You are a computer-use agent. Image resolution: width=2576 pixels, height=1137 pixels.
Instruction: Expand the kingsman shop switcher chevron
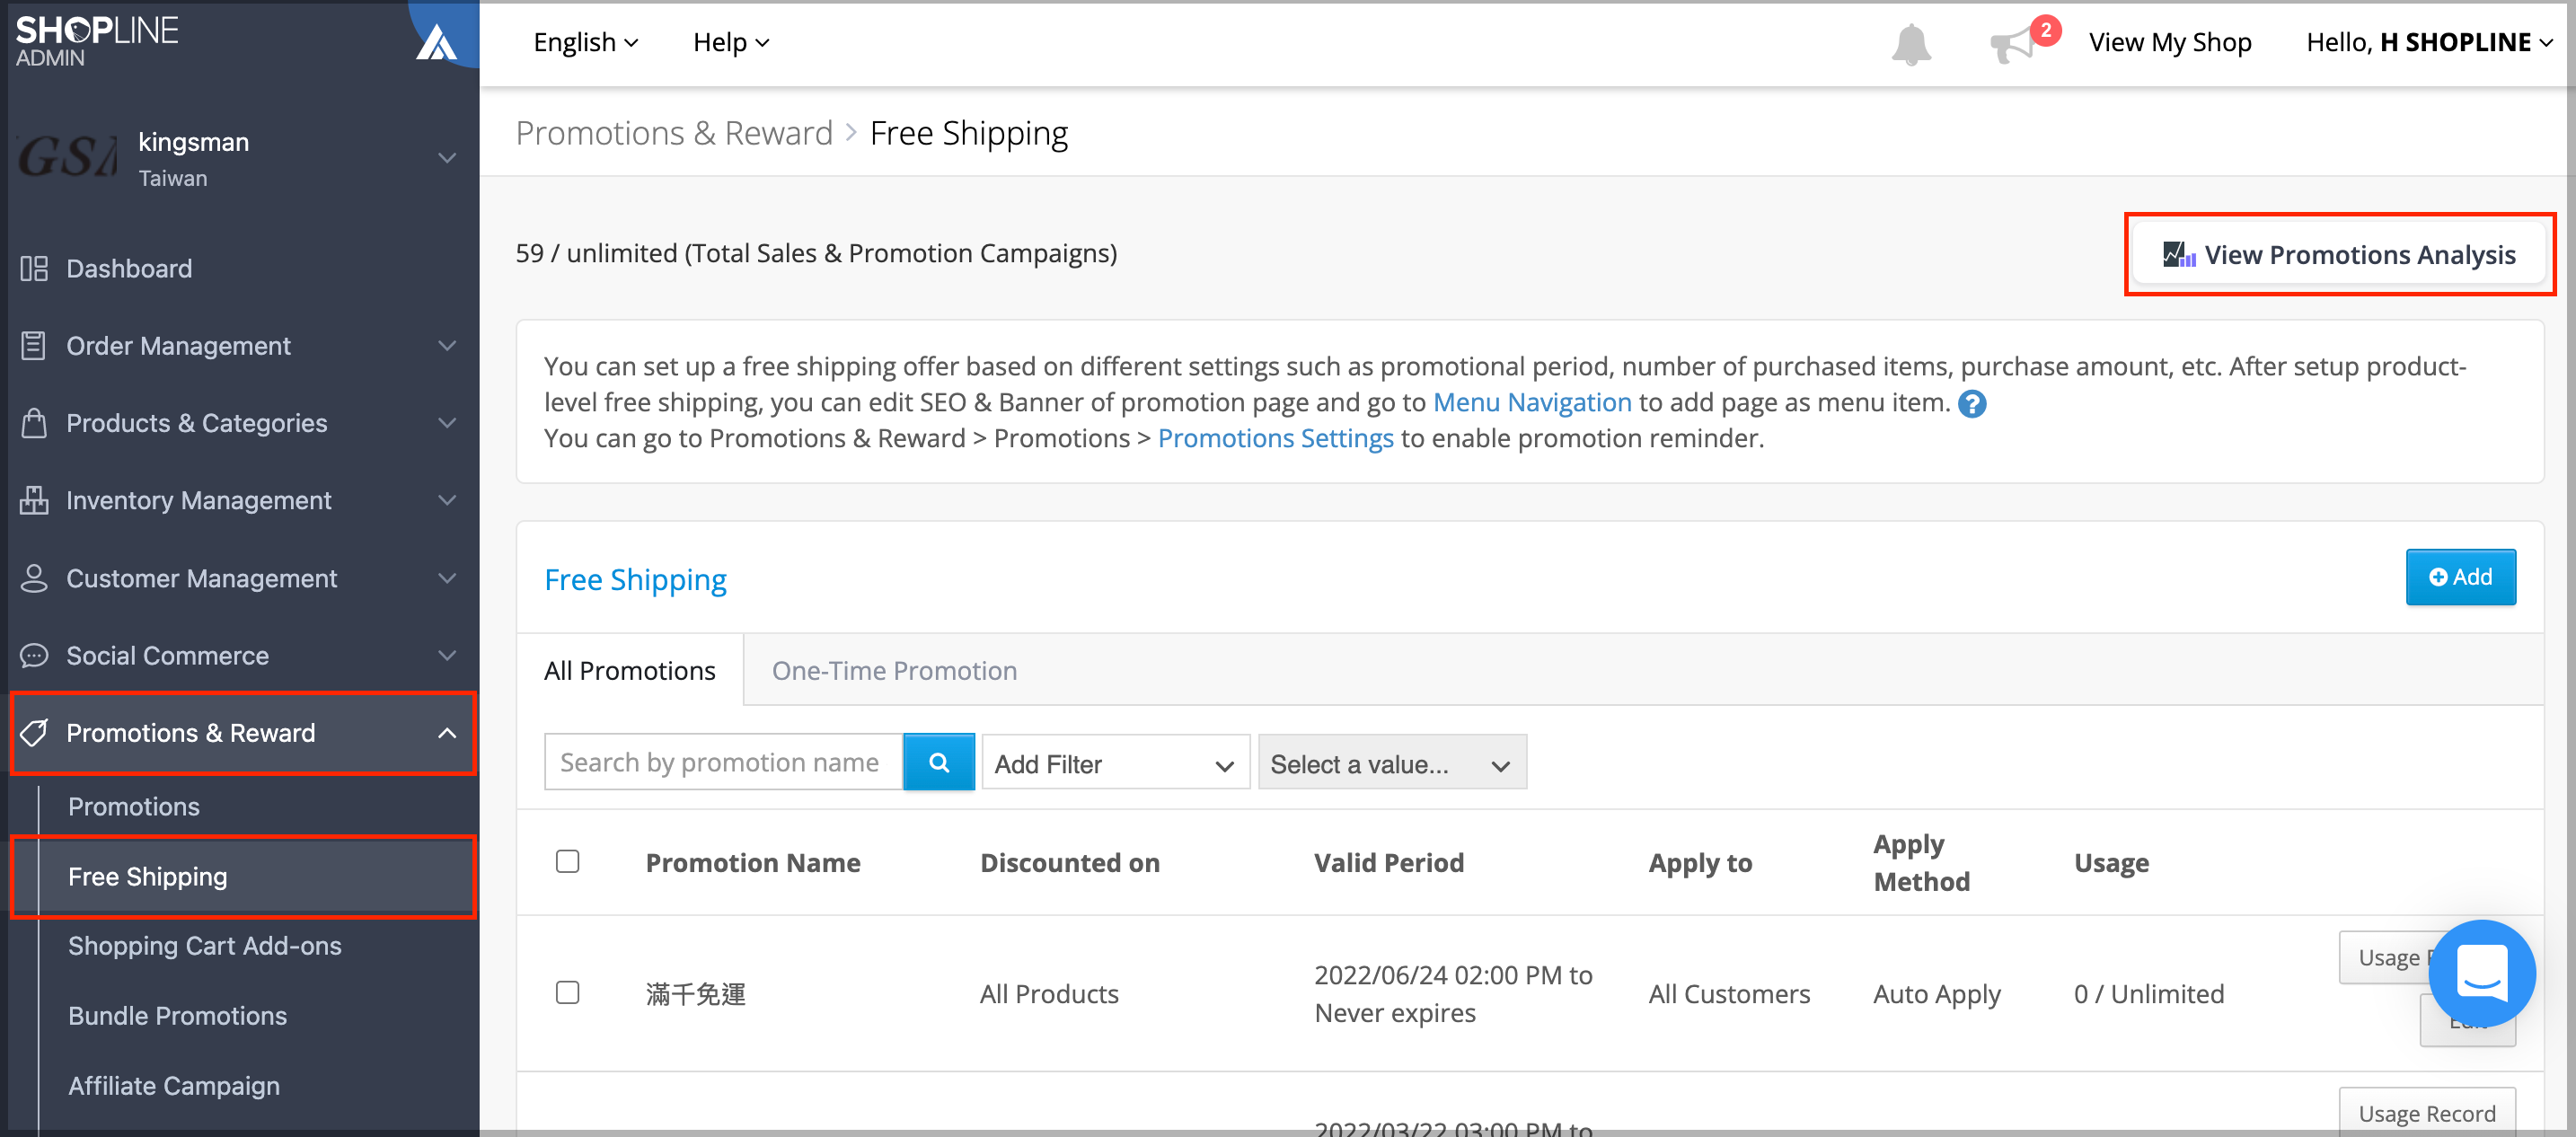click(x=447, y=158)
